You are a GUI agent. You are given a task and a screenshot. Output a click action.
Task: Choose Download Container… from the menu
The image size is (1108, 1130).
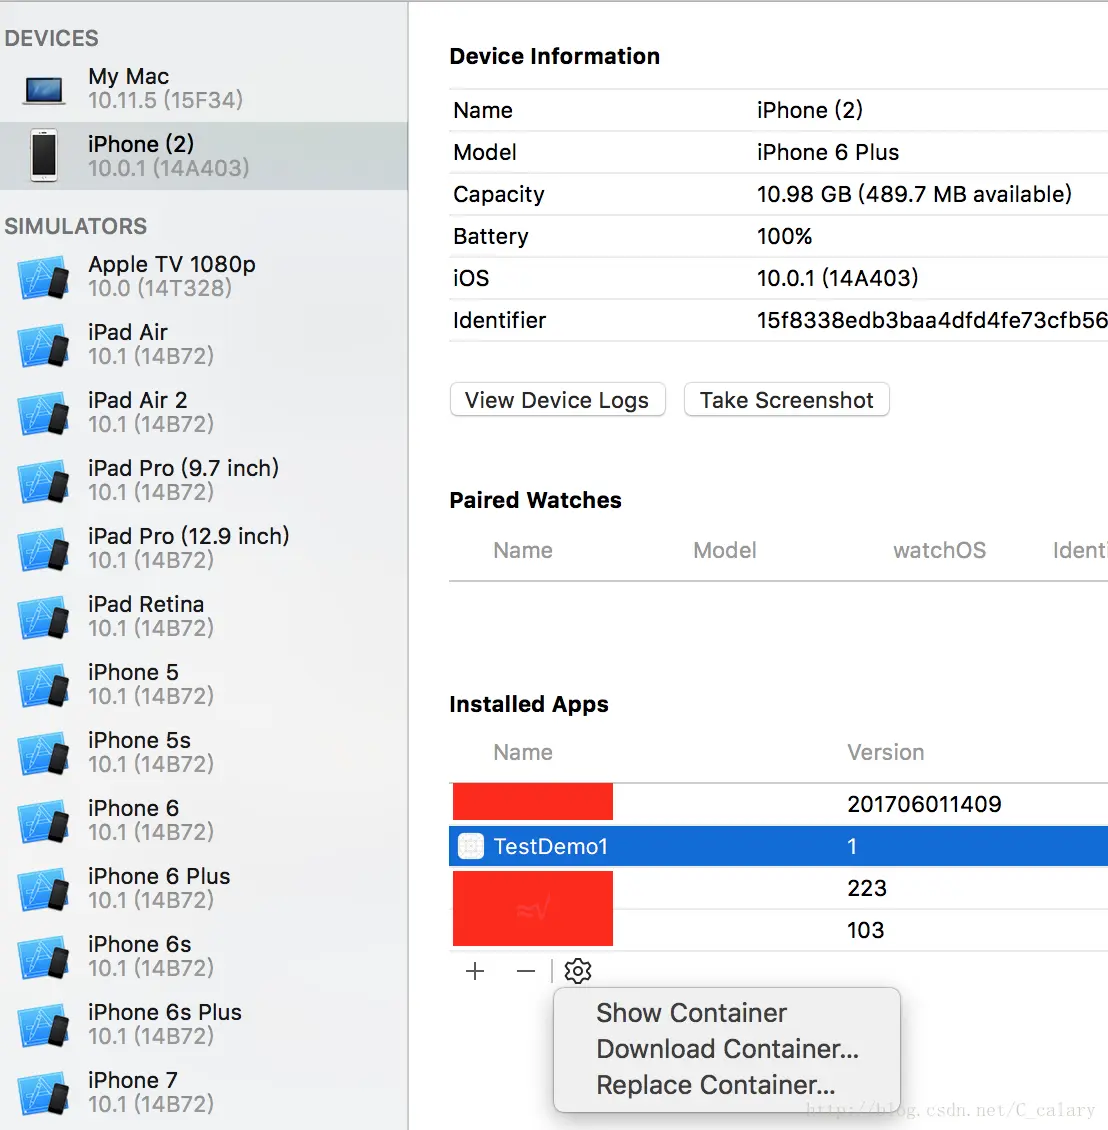727,1049
